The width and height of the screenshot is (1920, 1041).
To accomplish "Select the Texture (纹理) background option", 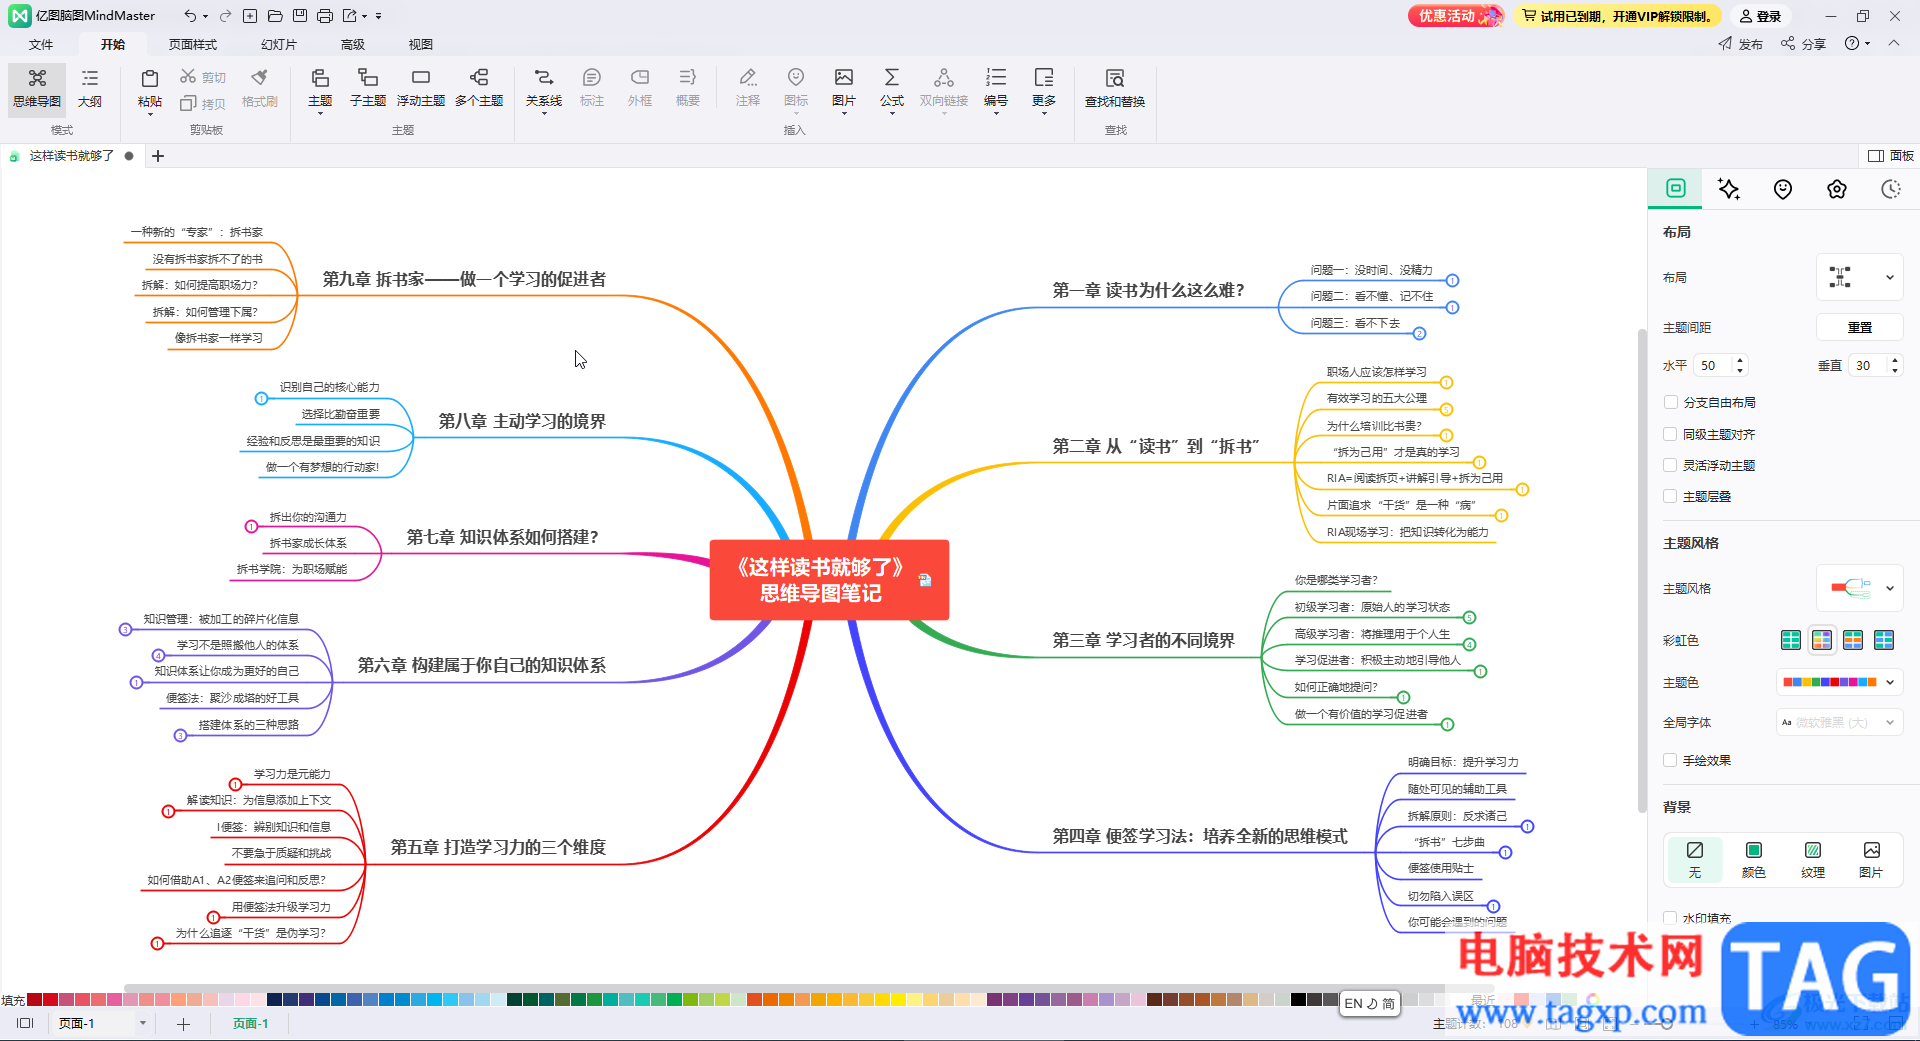I will click(x=1813, y=859).
